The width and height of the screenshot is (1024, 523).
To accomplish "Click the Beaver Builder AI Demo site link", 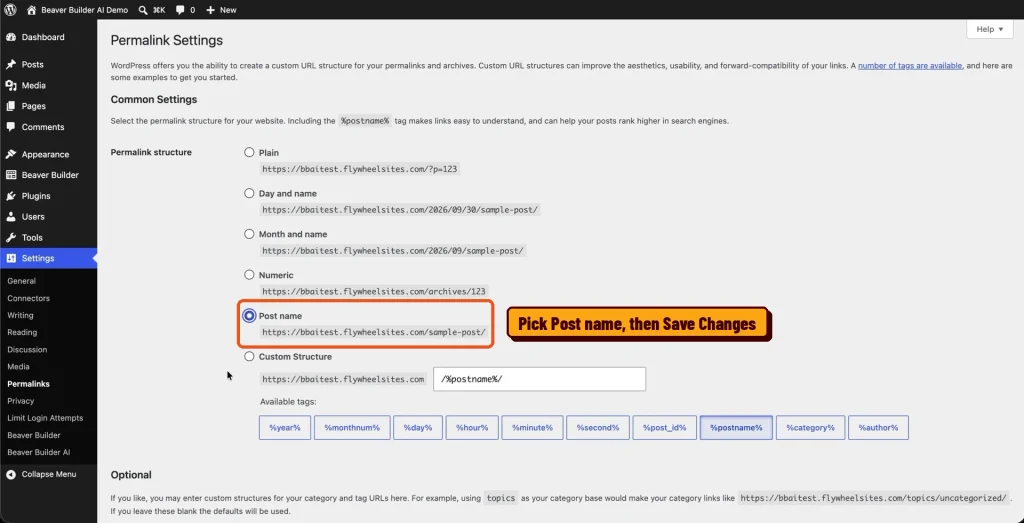I will click(84, 10).
